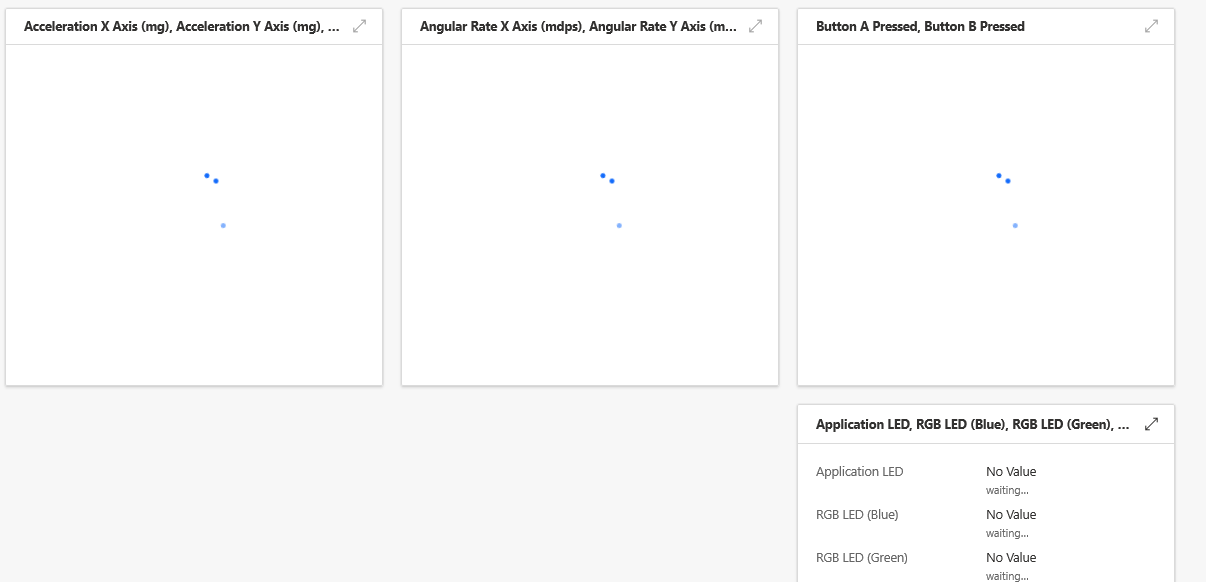Screen dimensions: 1206x582
Task: Click the Angular Rate X Axis (mdps) tile title
Action: (578, 27)
